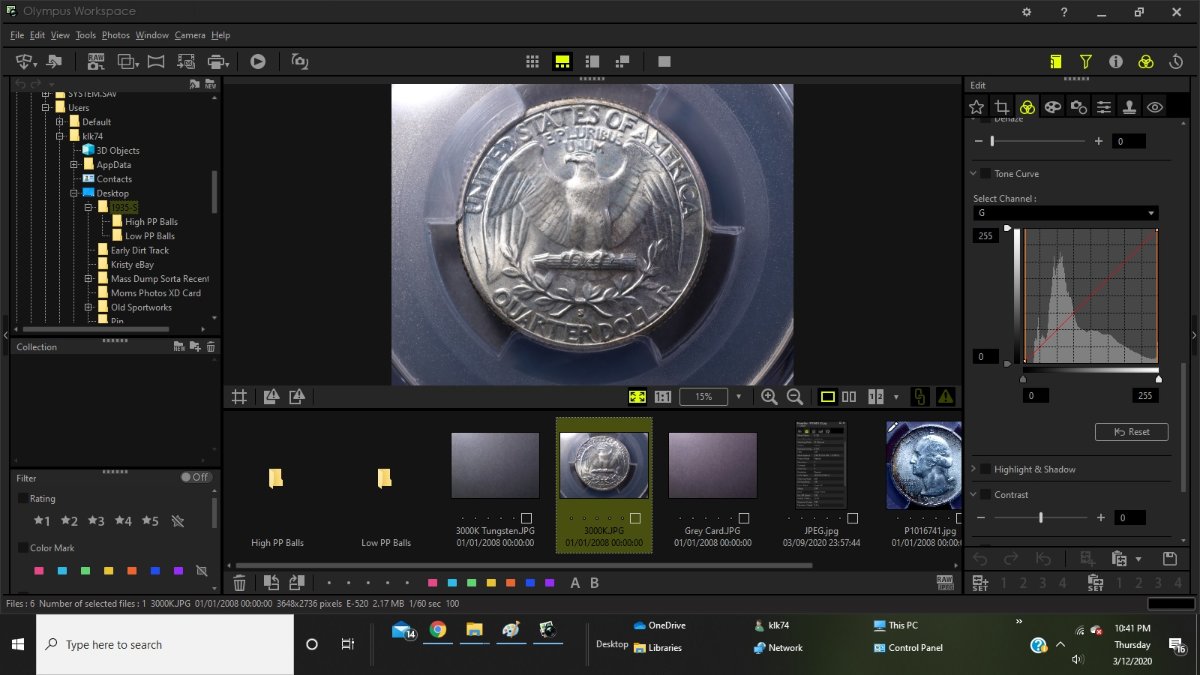1200x675 pixels.
Task: Apply the pink color mark in filmstrip bar
Action: [432, 583]
